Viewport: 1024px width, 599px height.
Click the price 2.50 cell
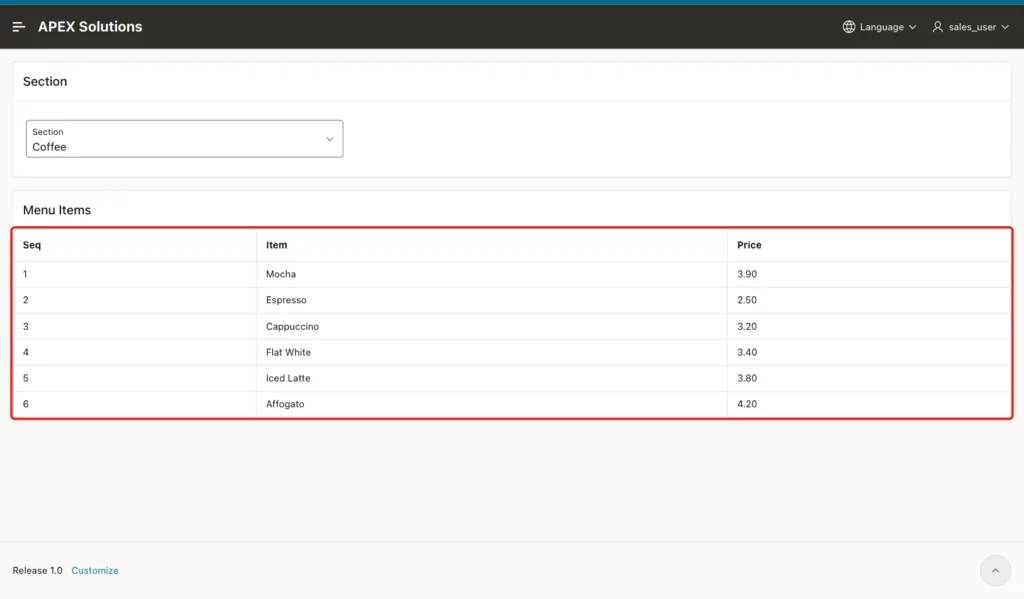coord(869,300)
